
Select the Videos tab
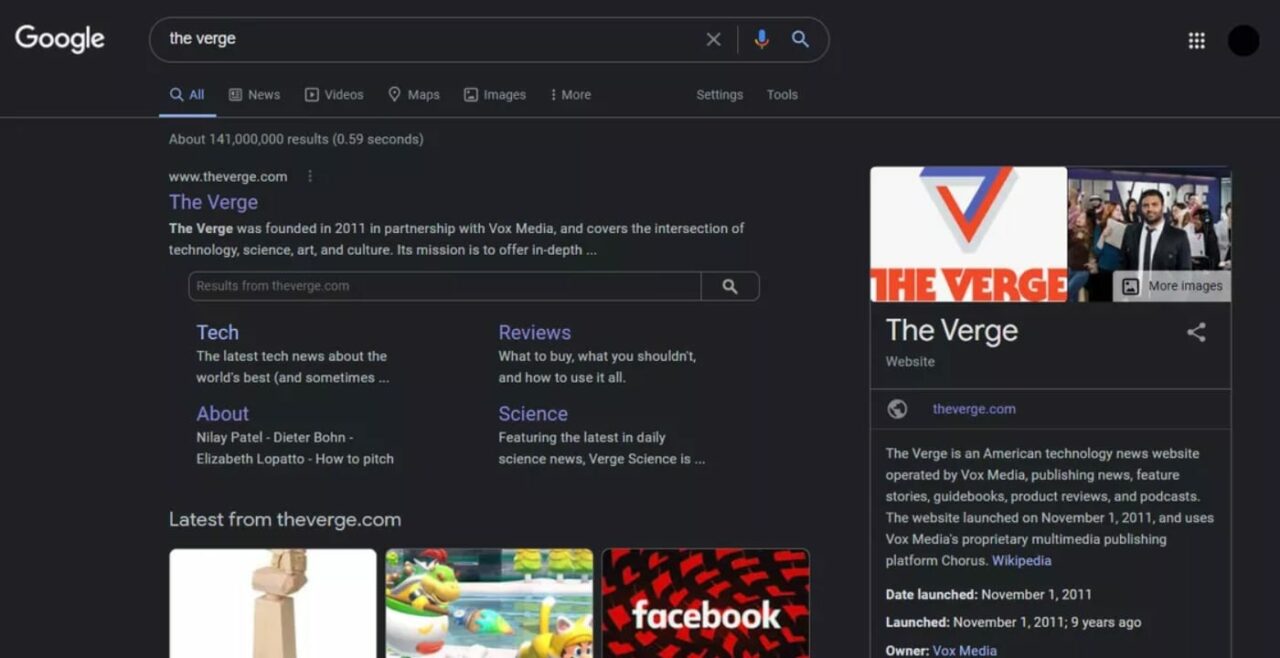pos(334,95)
